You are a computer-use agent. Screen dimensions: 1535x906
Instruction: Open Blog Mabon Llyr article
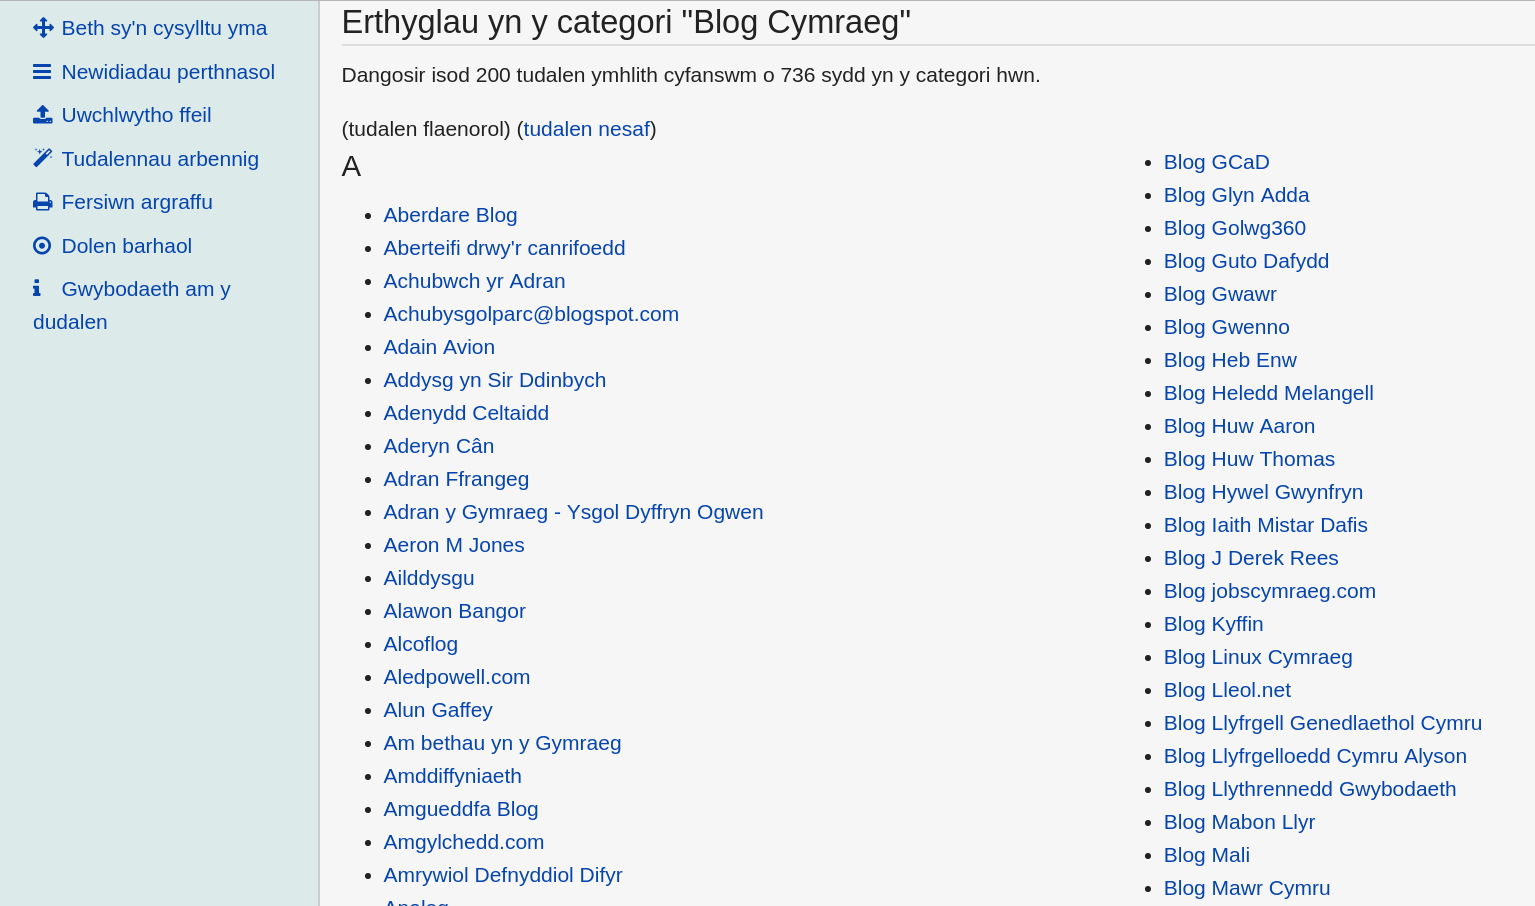(1239, 822)
